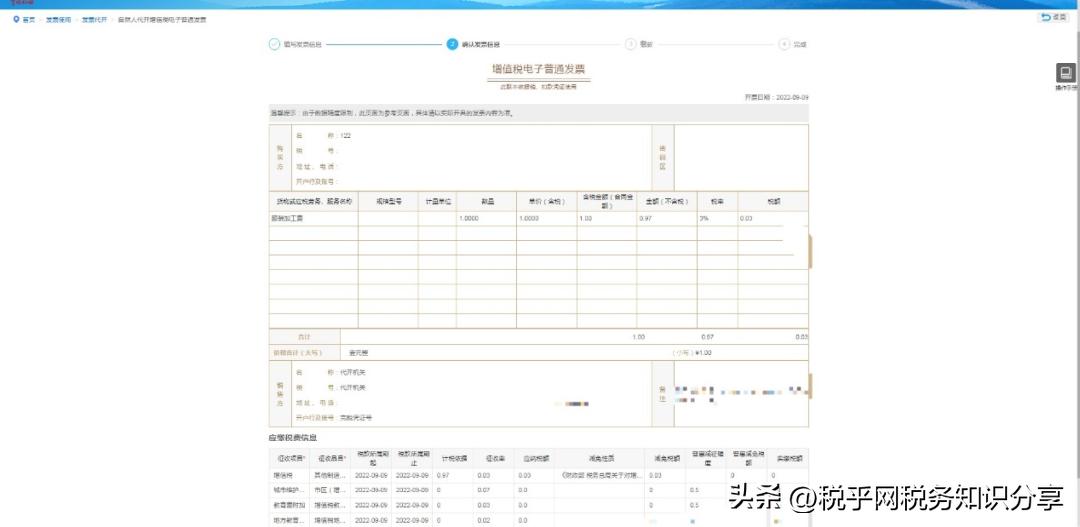Open 发票代开 breadcrumb link
Viewport: 1080px width, 527px height.
(94, 19)
